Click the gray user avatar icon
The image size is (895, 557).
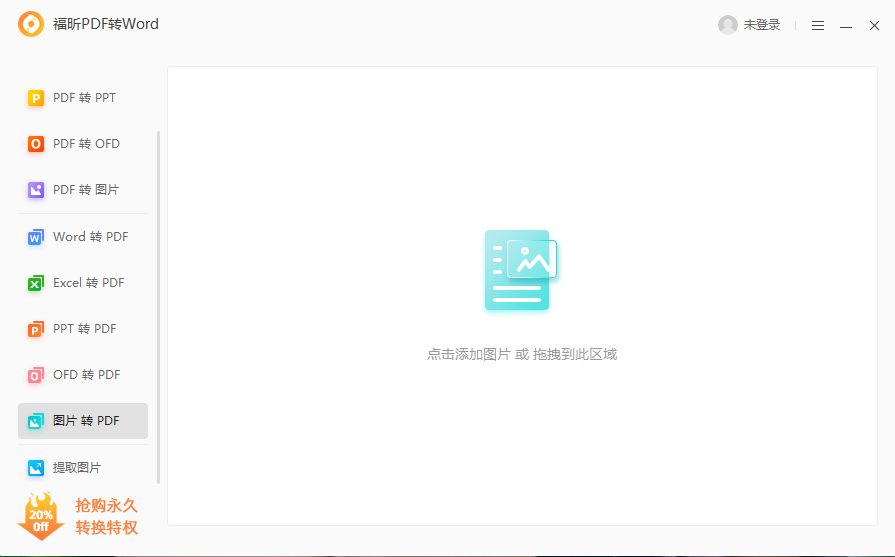click(x=728, y=25)
